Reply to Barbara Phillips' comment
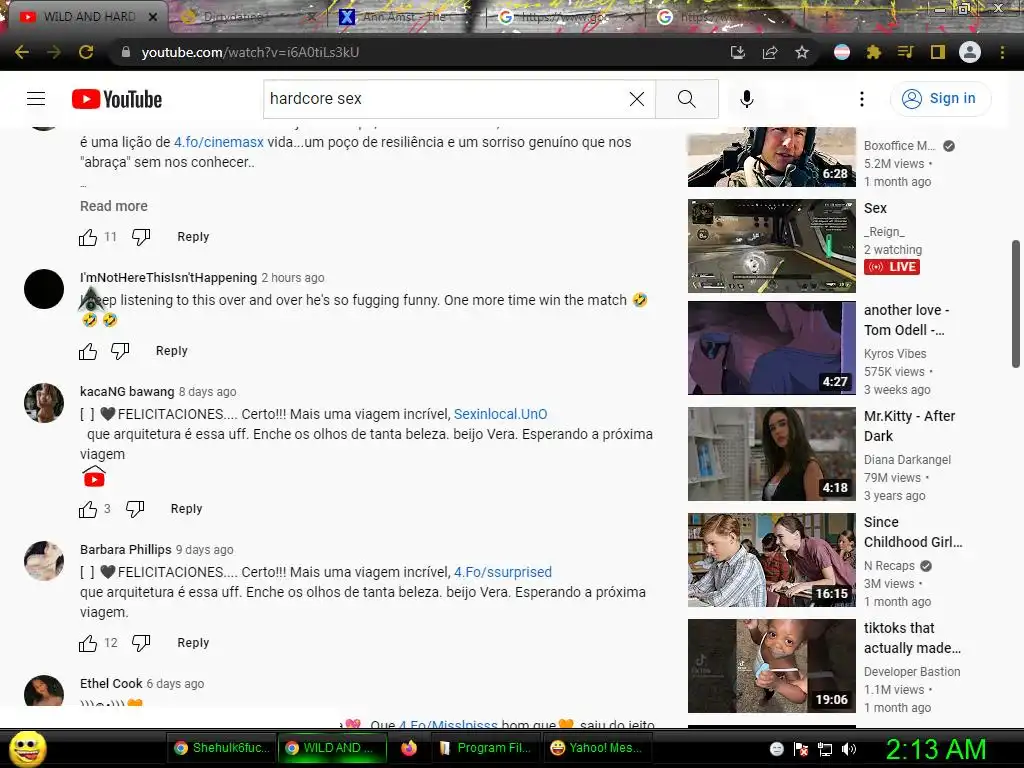Image resolution: width=1024 pixels, height=768 pixels. [x=193, y=643]
